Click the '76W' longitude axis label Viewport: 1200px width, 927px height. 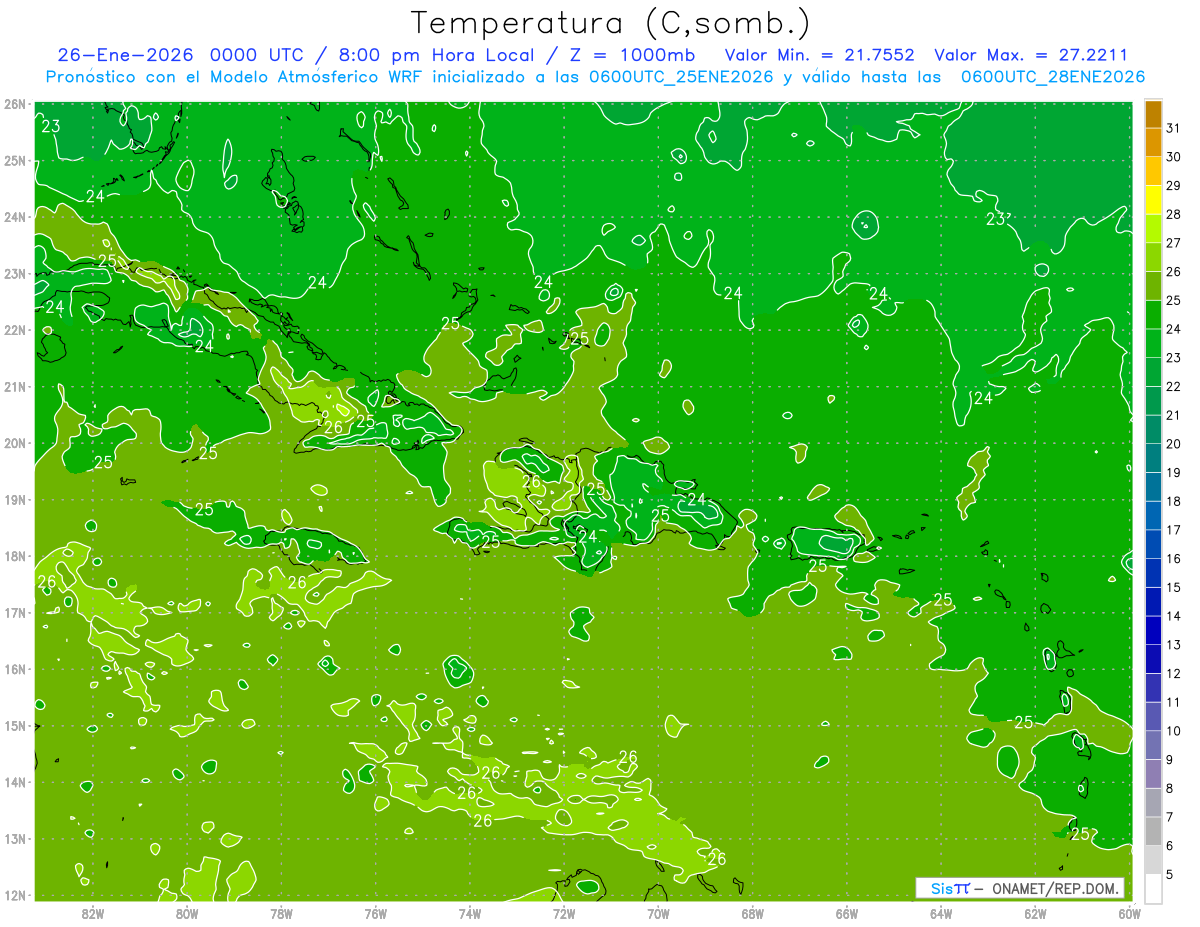(x=375, y=913)
